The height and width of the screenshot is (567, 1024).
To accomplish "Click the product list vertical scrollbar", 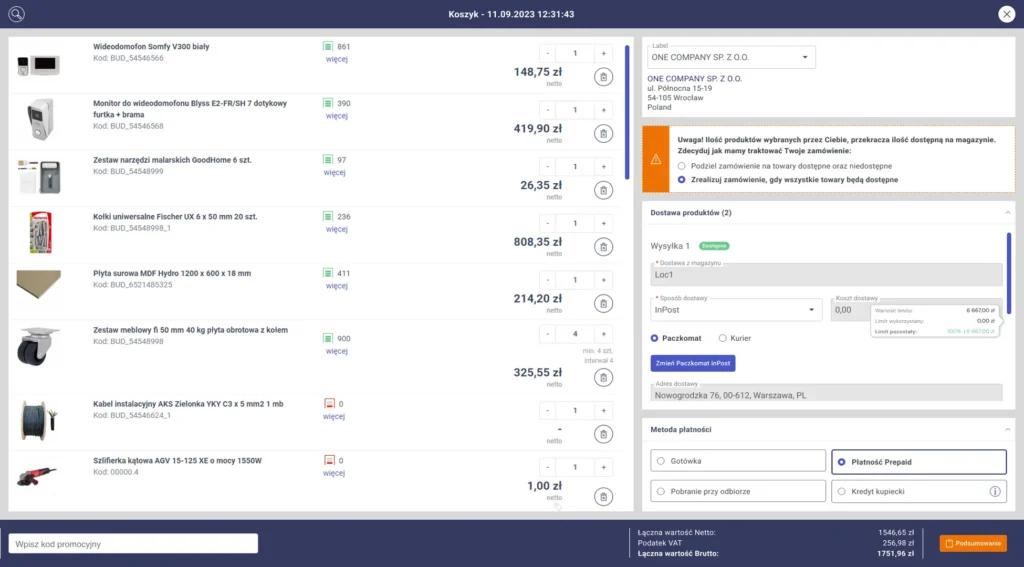I will tap(627, 110).
